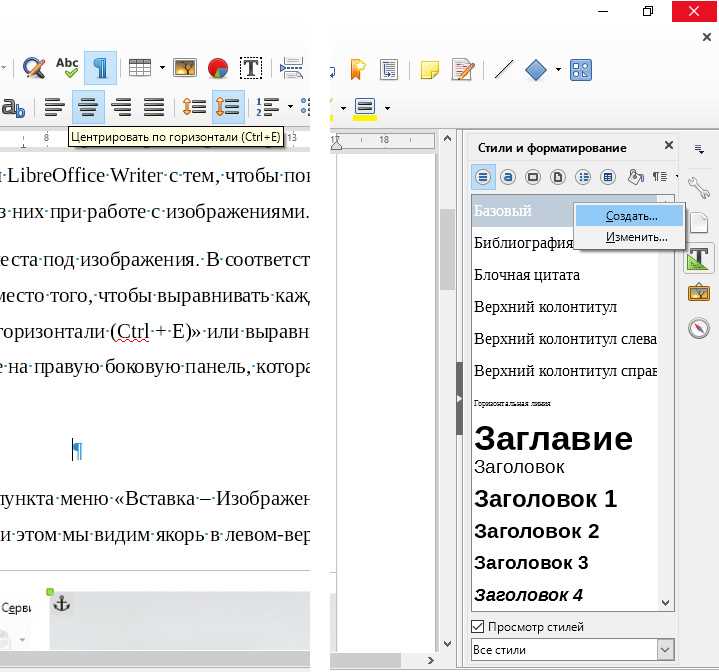Show List Styles in the styles panel

tap(583, 177)
